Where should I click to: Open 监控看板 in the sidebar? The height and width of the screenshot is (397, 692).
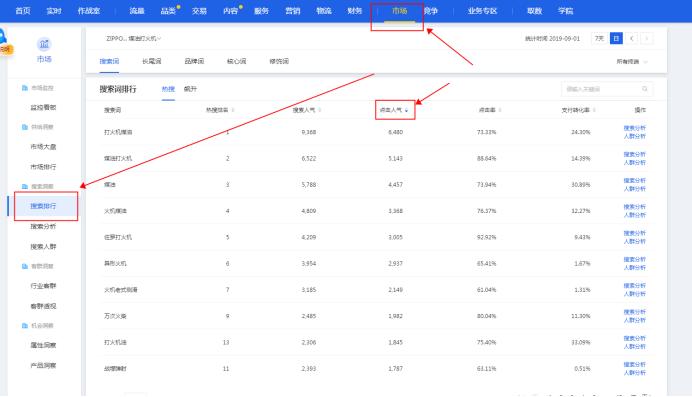[x=43, y=107]
